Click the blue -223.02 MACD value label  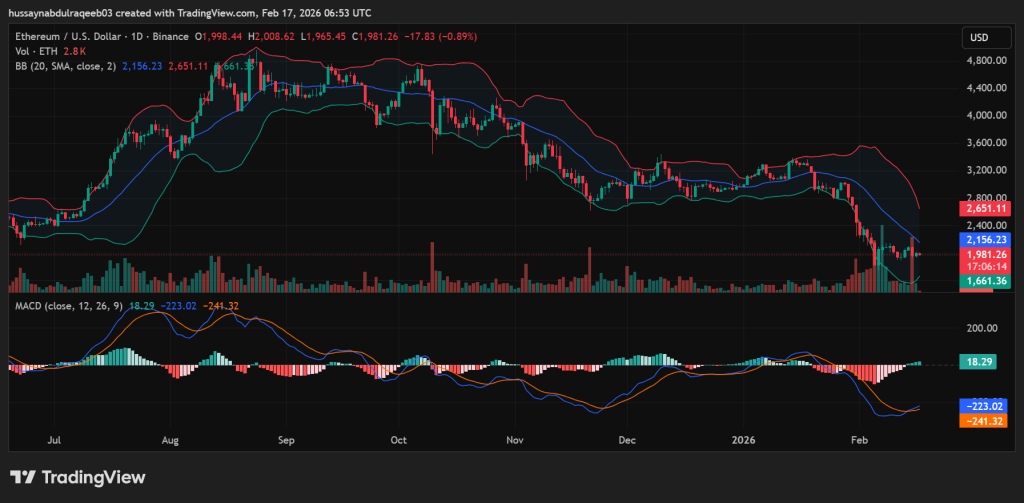[983, 406]
